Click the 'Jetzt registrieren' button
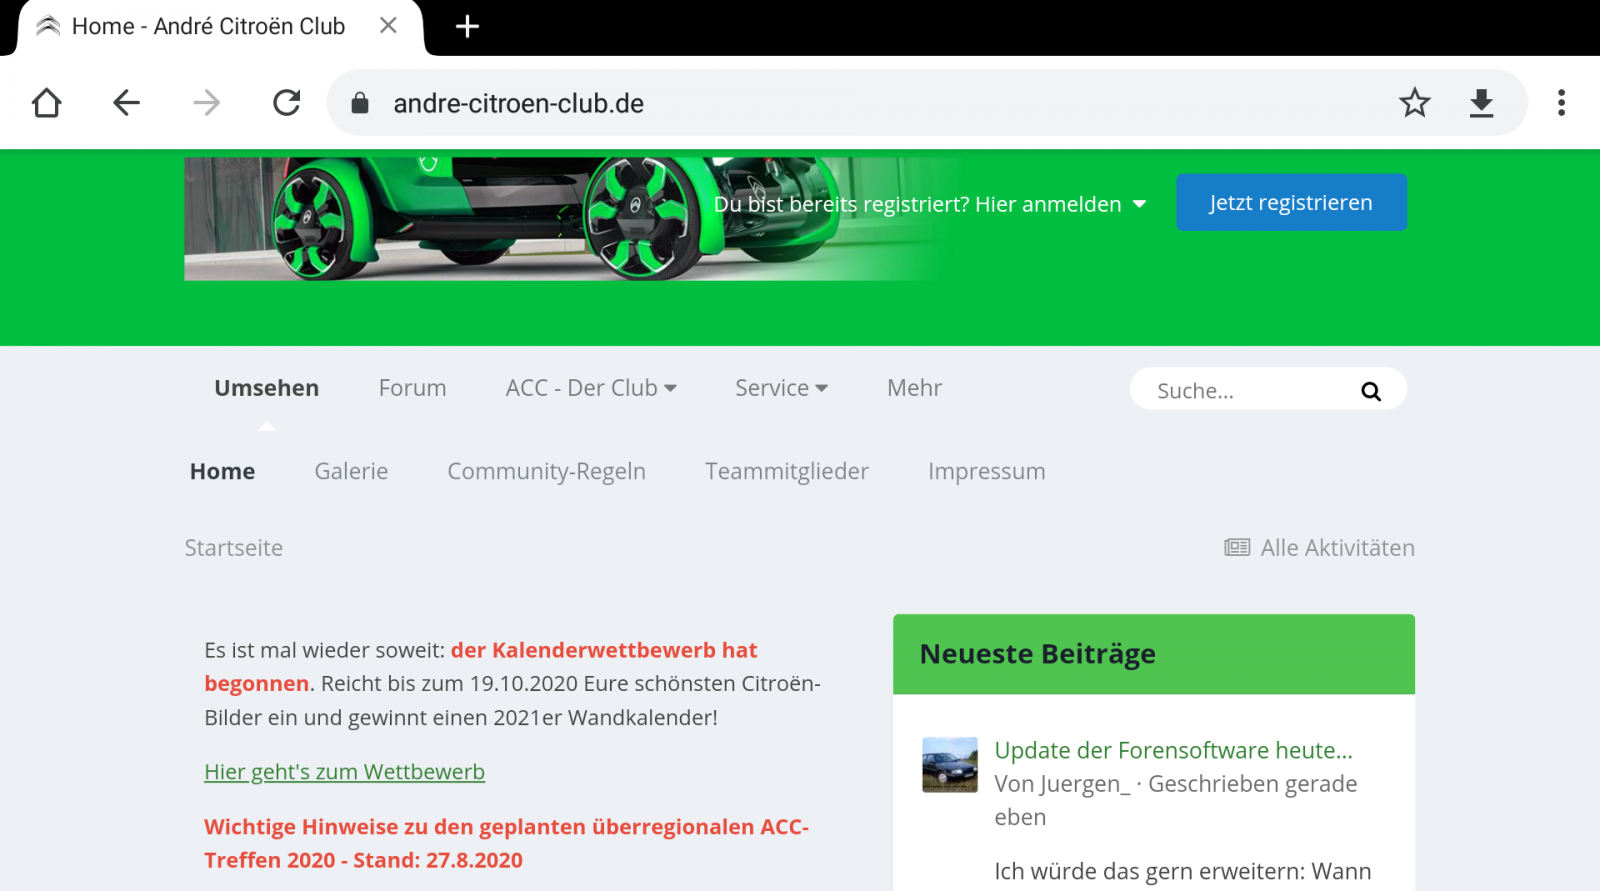 click(x=1291, y=202)
